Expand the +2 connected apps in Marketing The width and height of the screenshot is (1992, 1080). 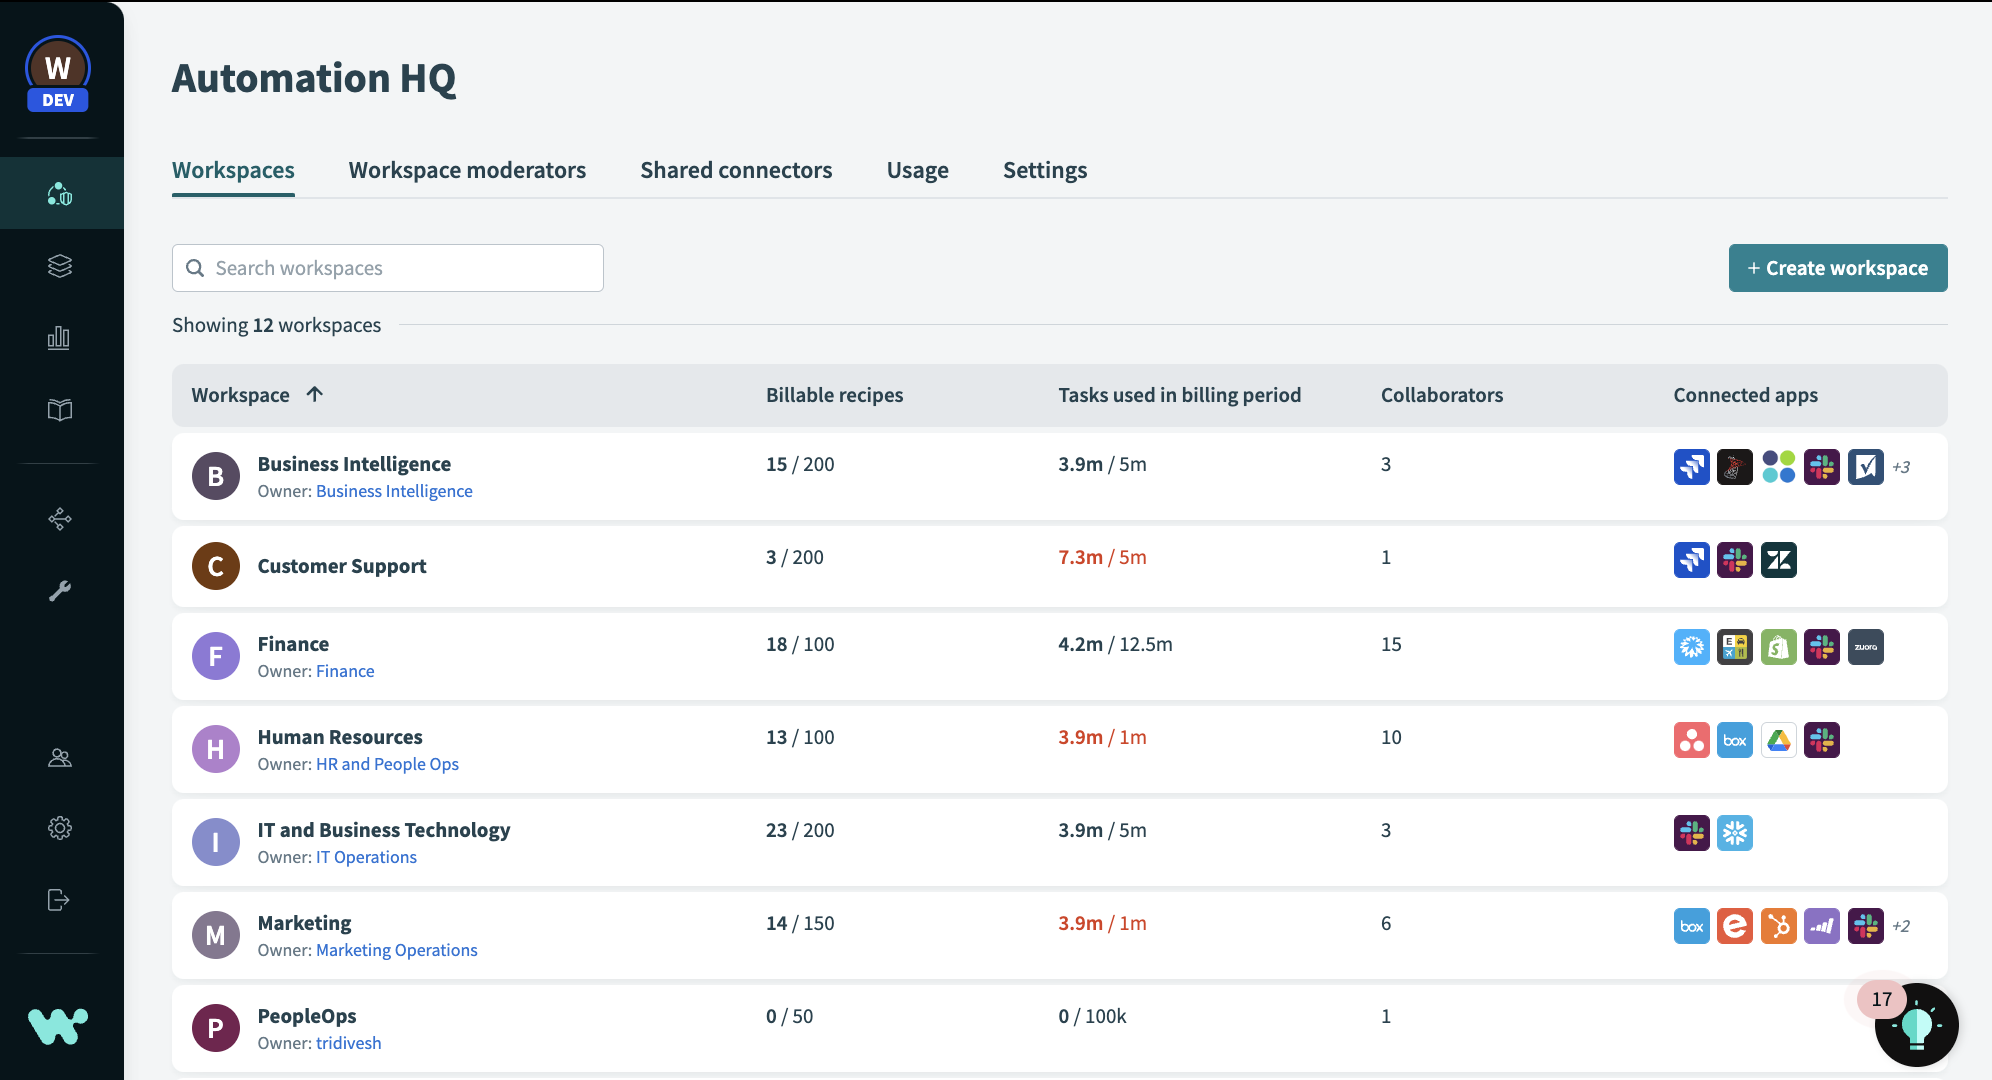(x=1901, y=926)
